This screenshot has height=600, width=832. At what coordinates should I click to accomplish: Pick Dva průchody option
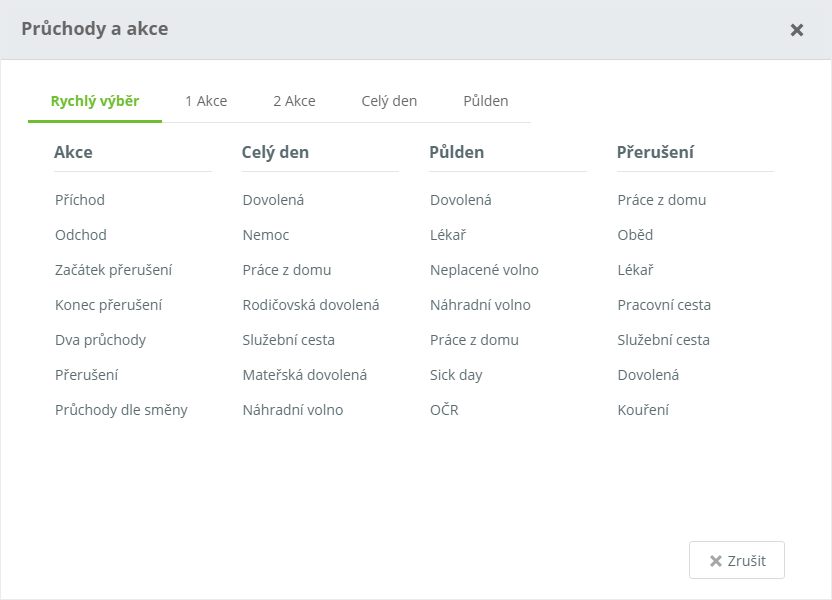[101, 340]
